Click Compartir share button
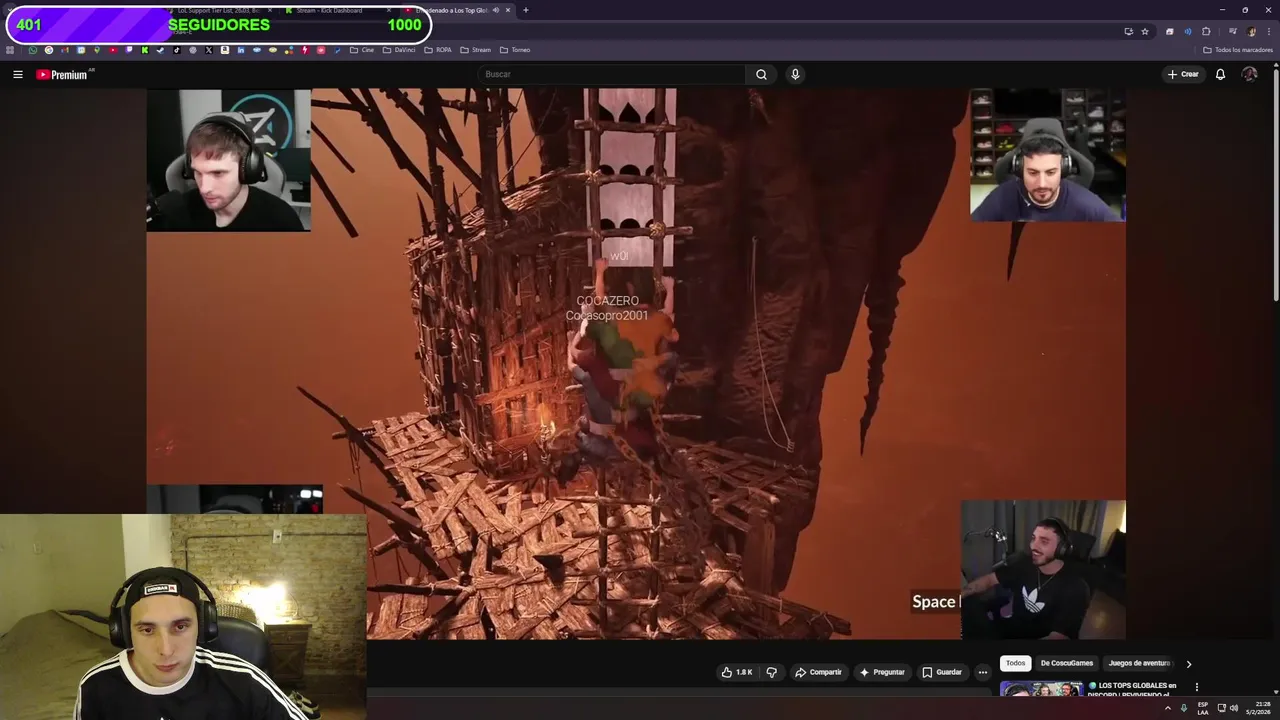Viewport: 1280px width, 720px height. coord(818,672)
